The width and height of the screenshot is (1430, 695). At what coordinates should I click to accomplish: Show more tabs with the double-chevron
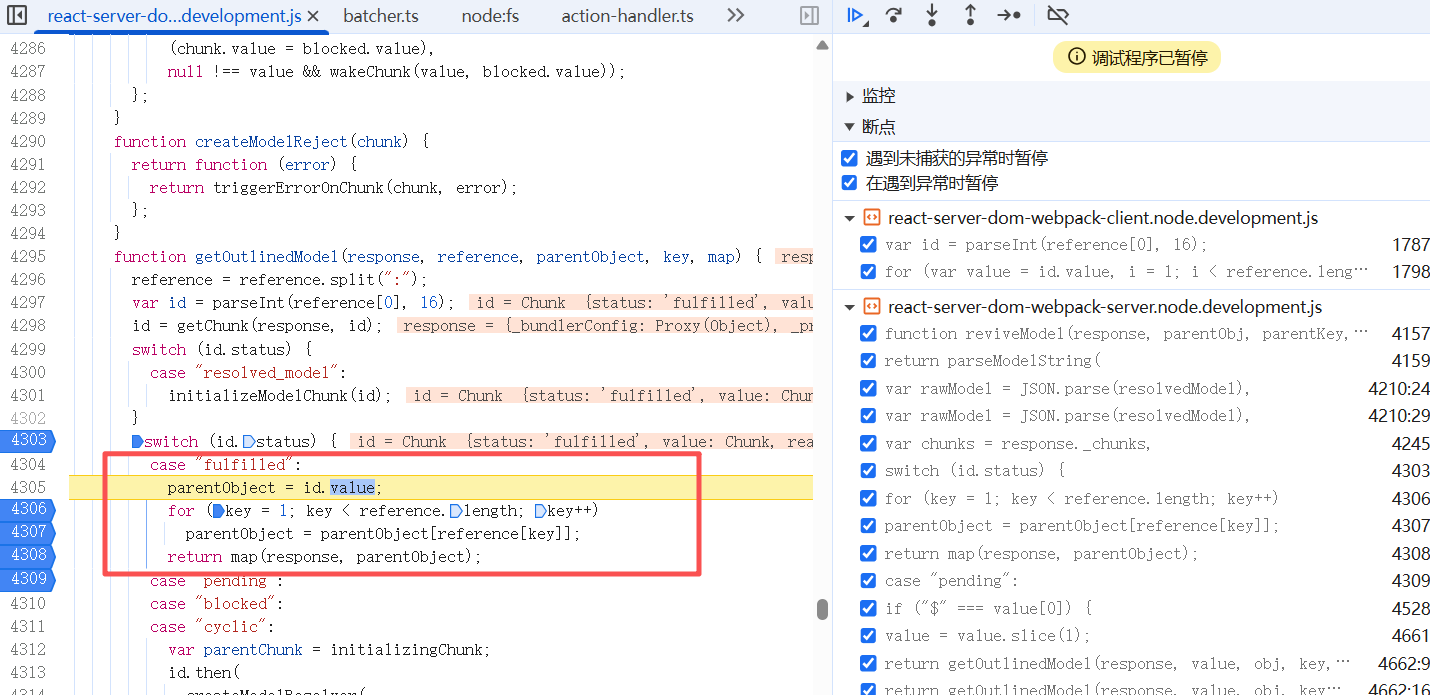coord(735,16)
